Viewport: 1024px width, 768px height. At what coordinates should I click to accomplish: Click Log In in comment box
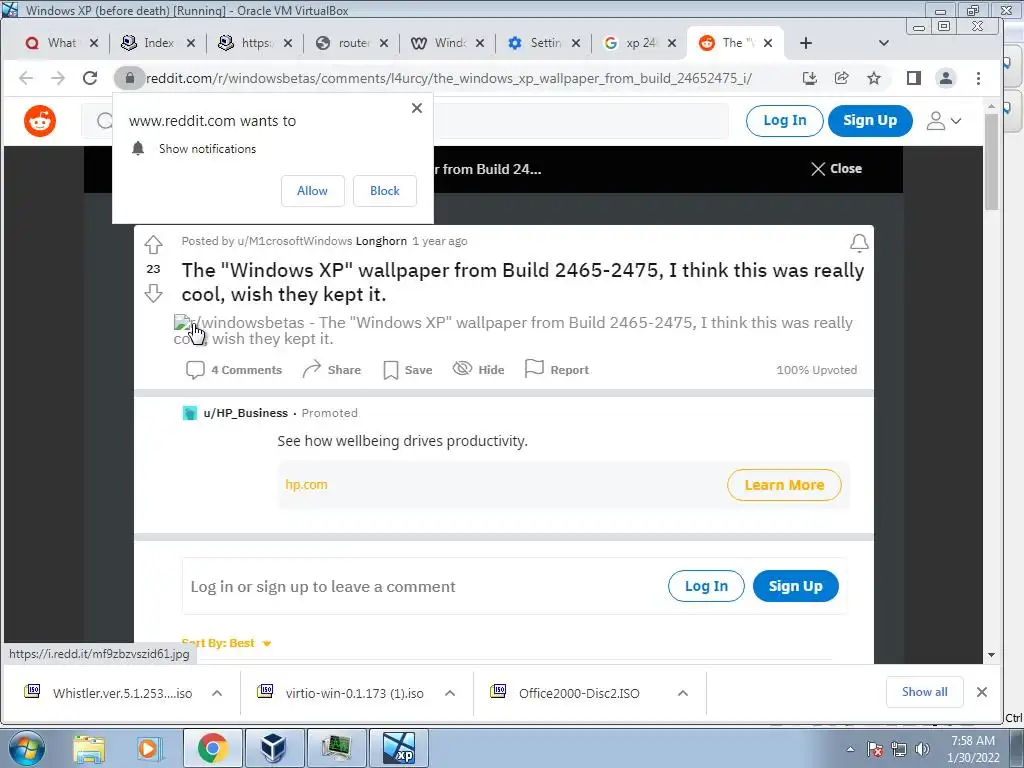706,586
